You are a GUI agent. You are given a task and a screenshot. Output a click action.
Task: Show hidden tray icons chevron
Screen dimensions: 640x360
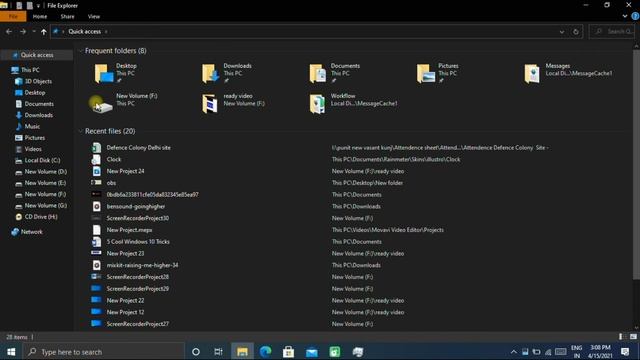[513, 351]
